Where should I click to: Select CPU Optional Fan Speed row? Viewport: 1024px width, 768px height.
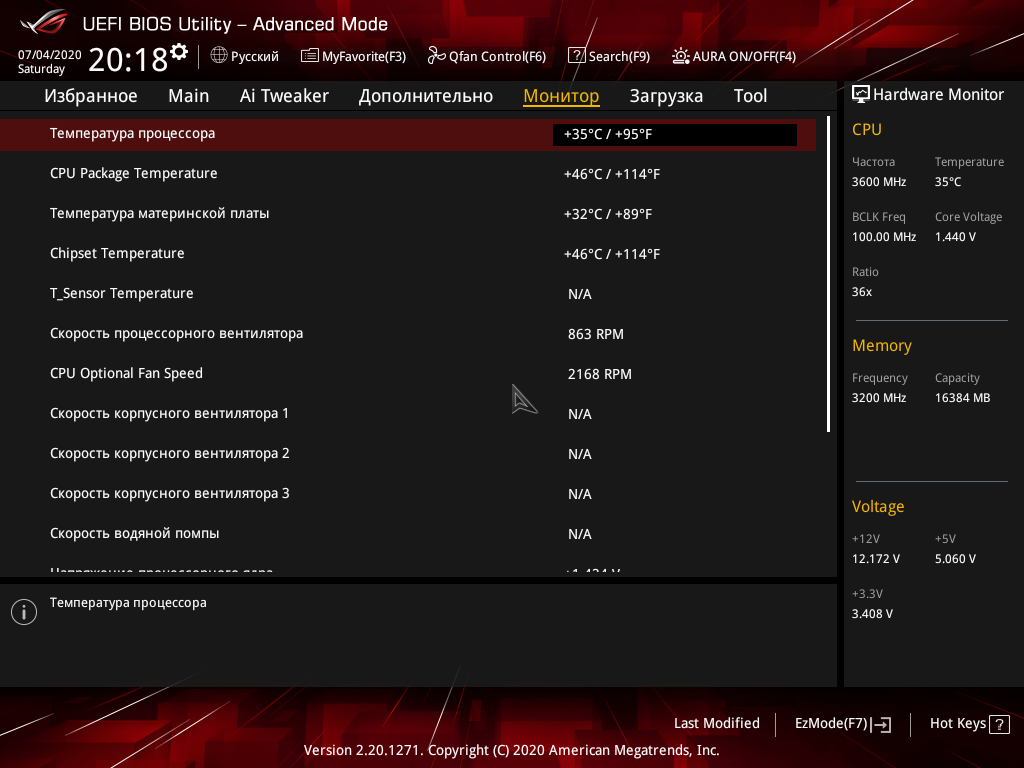coord(408,374)
